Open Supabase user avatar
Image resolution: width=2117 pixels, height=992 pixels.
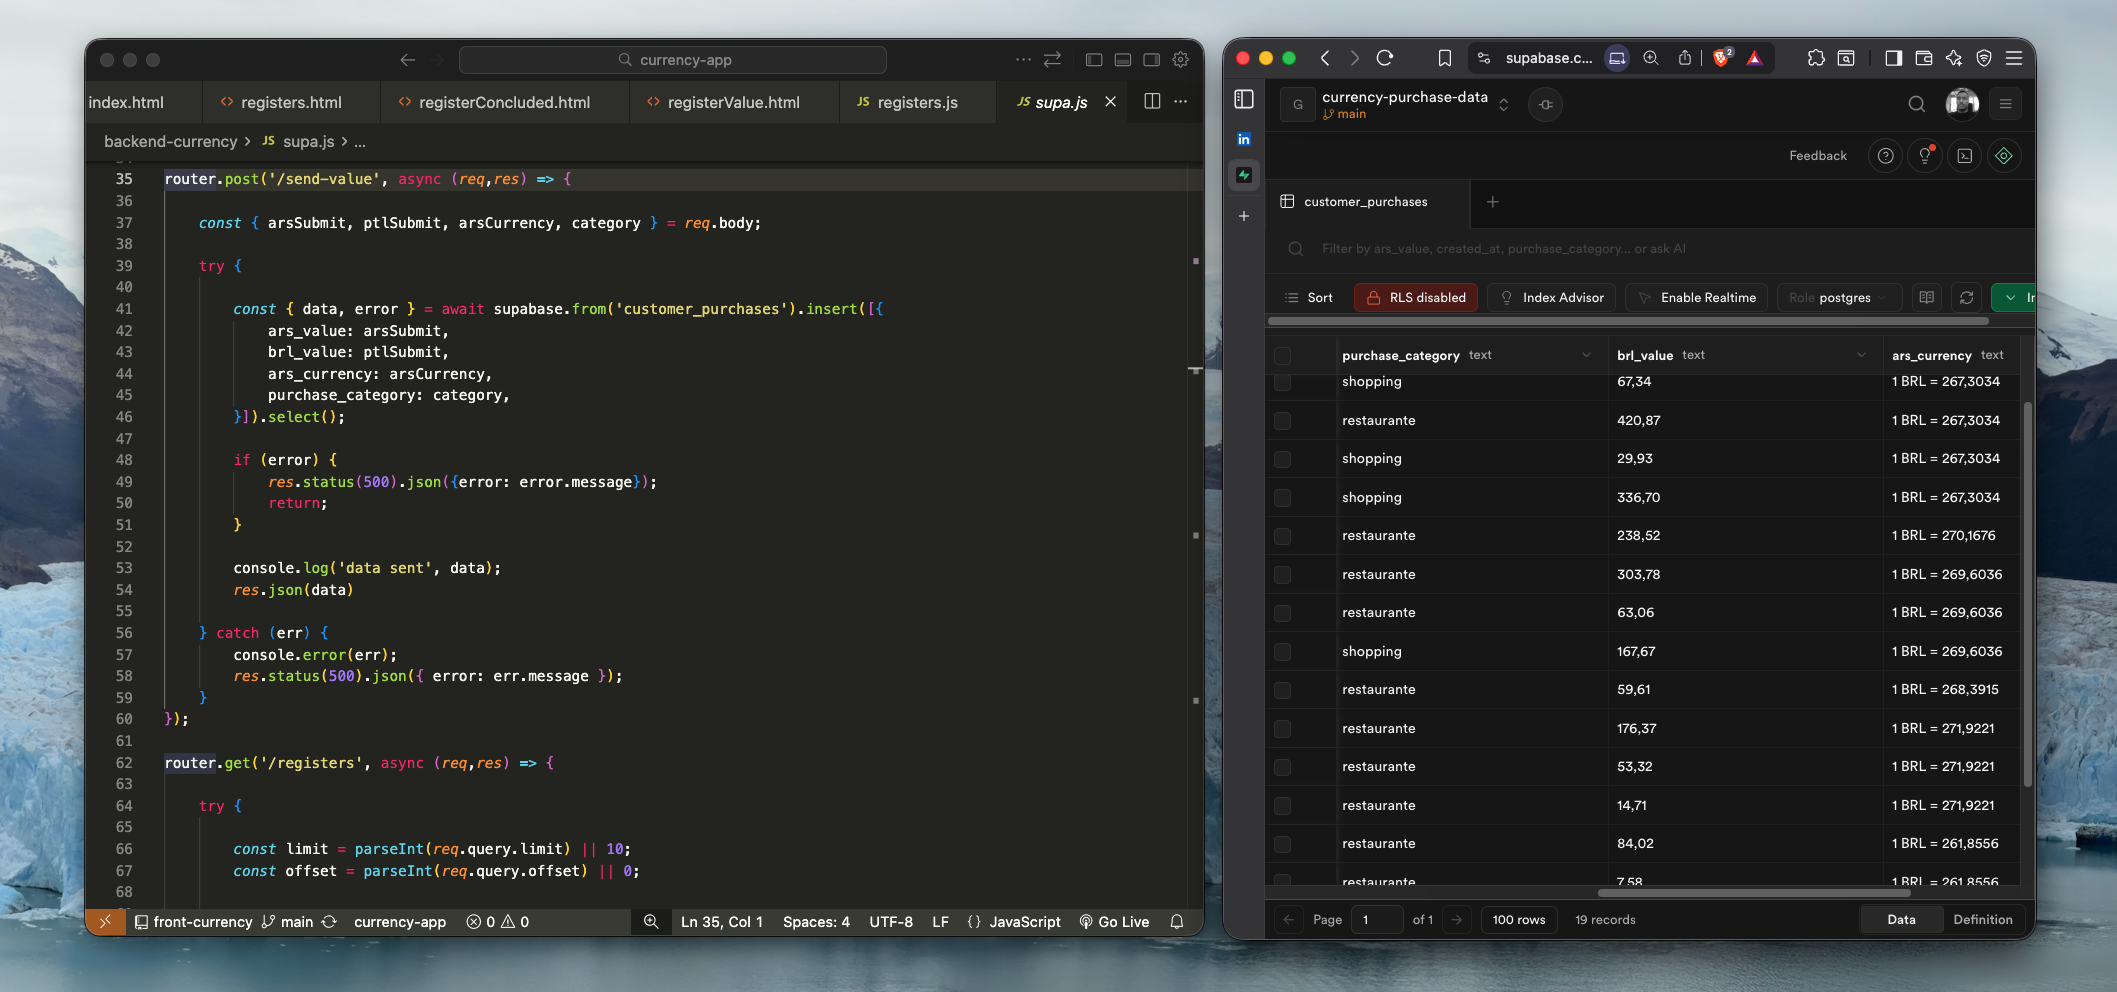(x=1962, y=104)
